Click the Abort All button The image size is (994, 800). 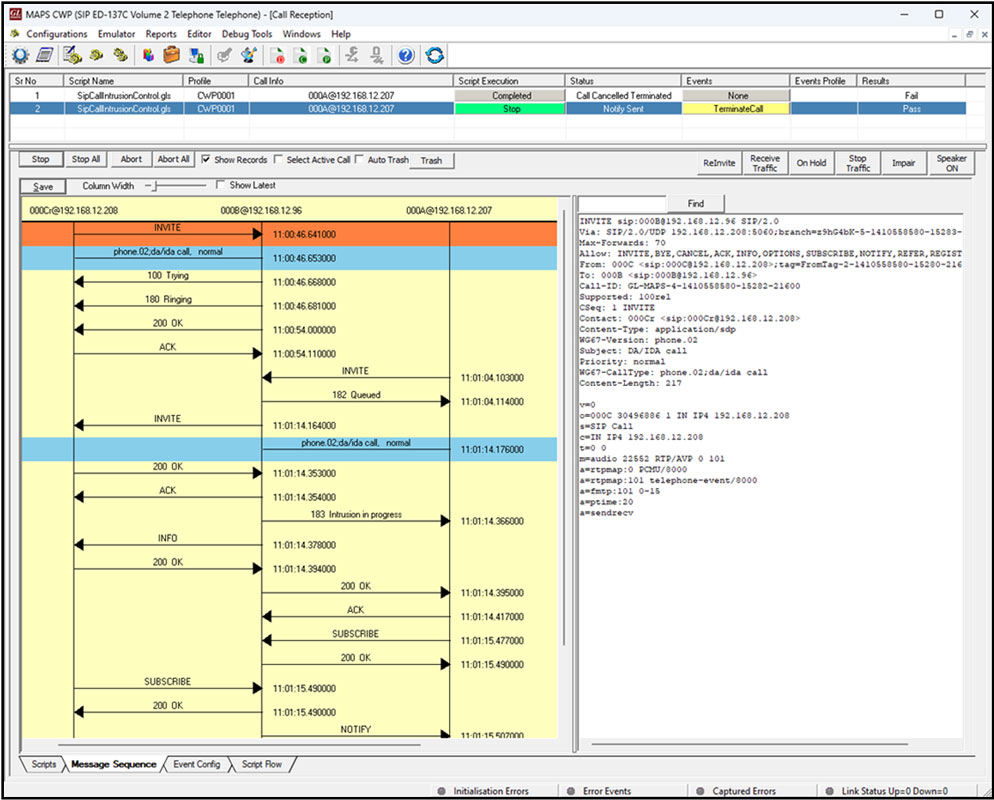[x=173, y=159]
